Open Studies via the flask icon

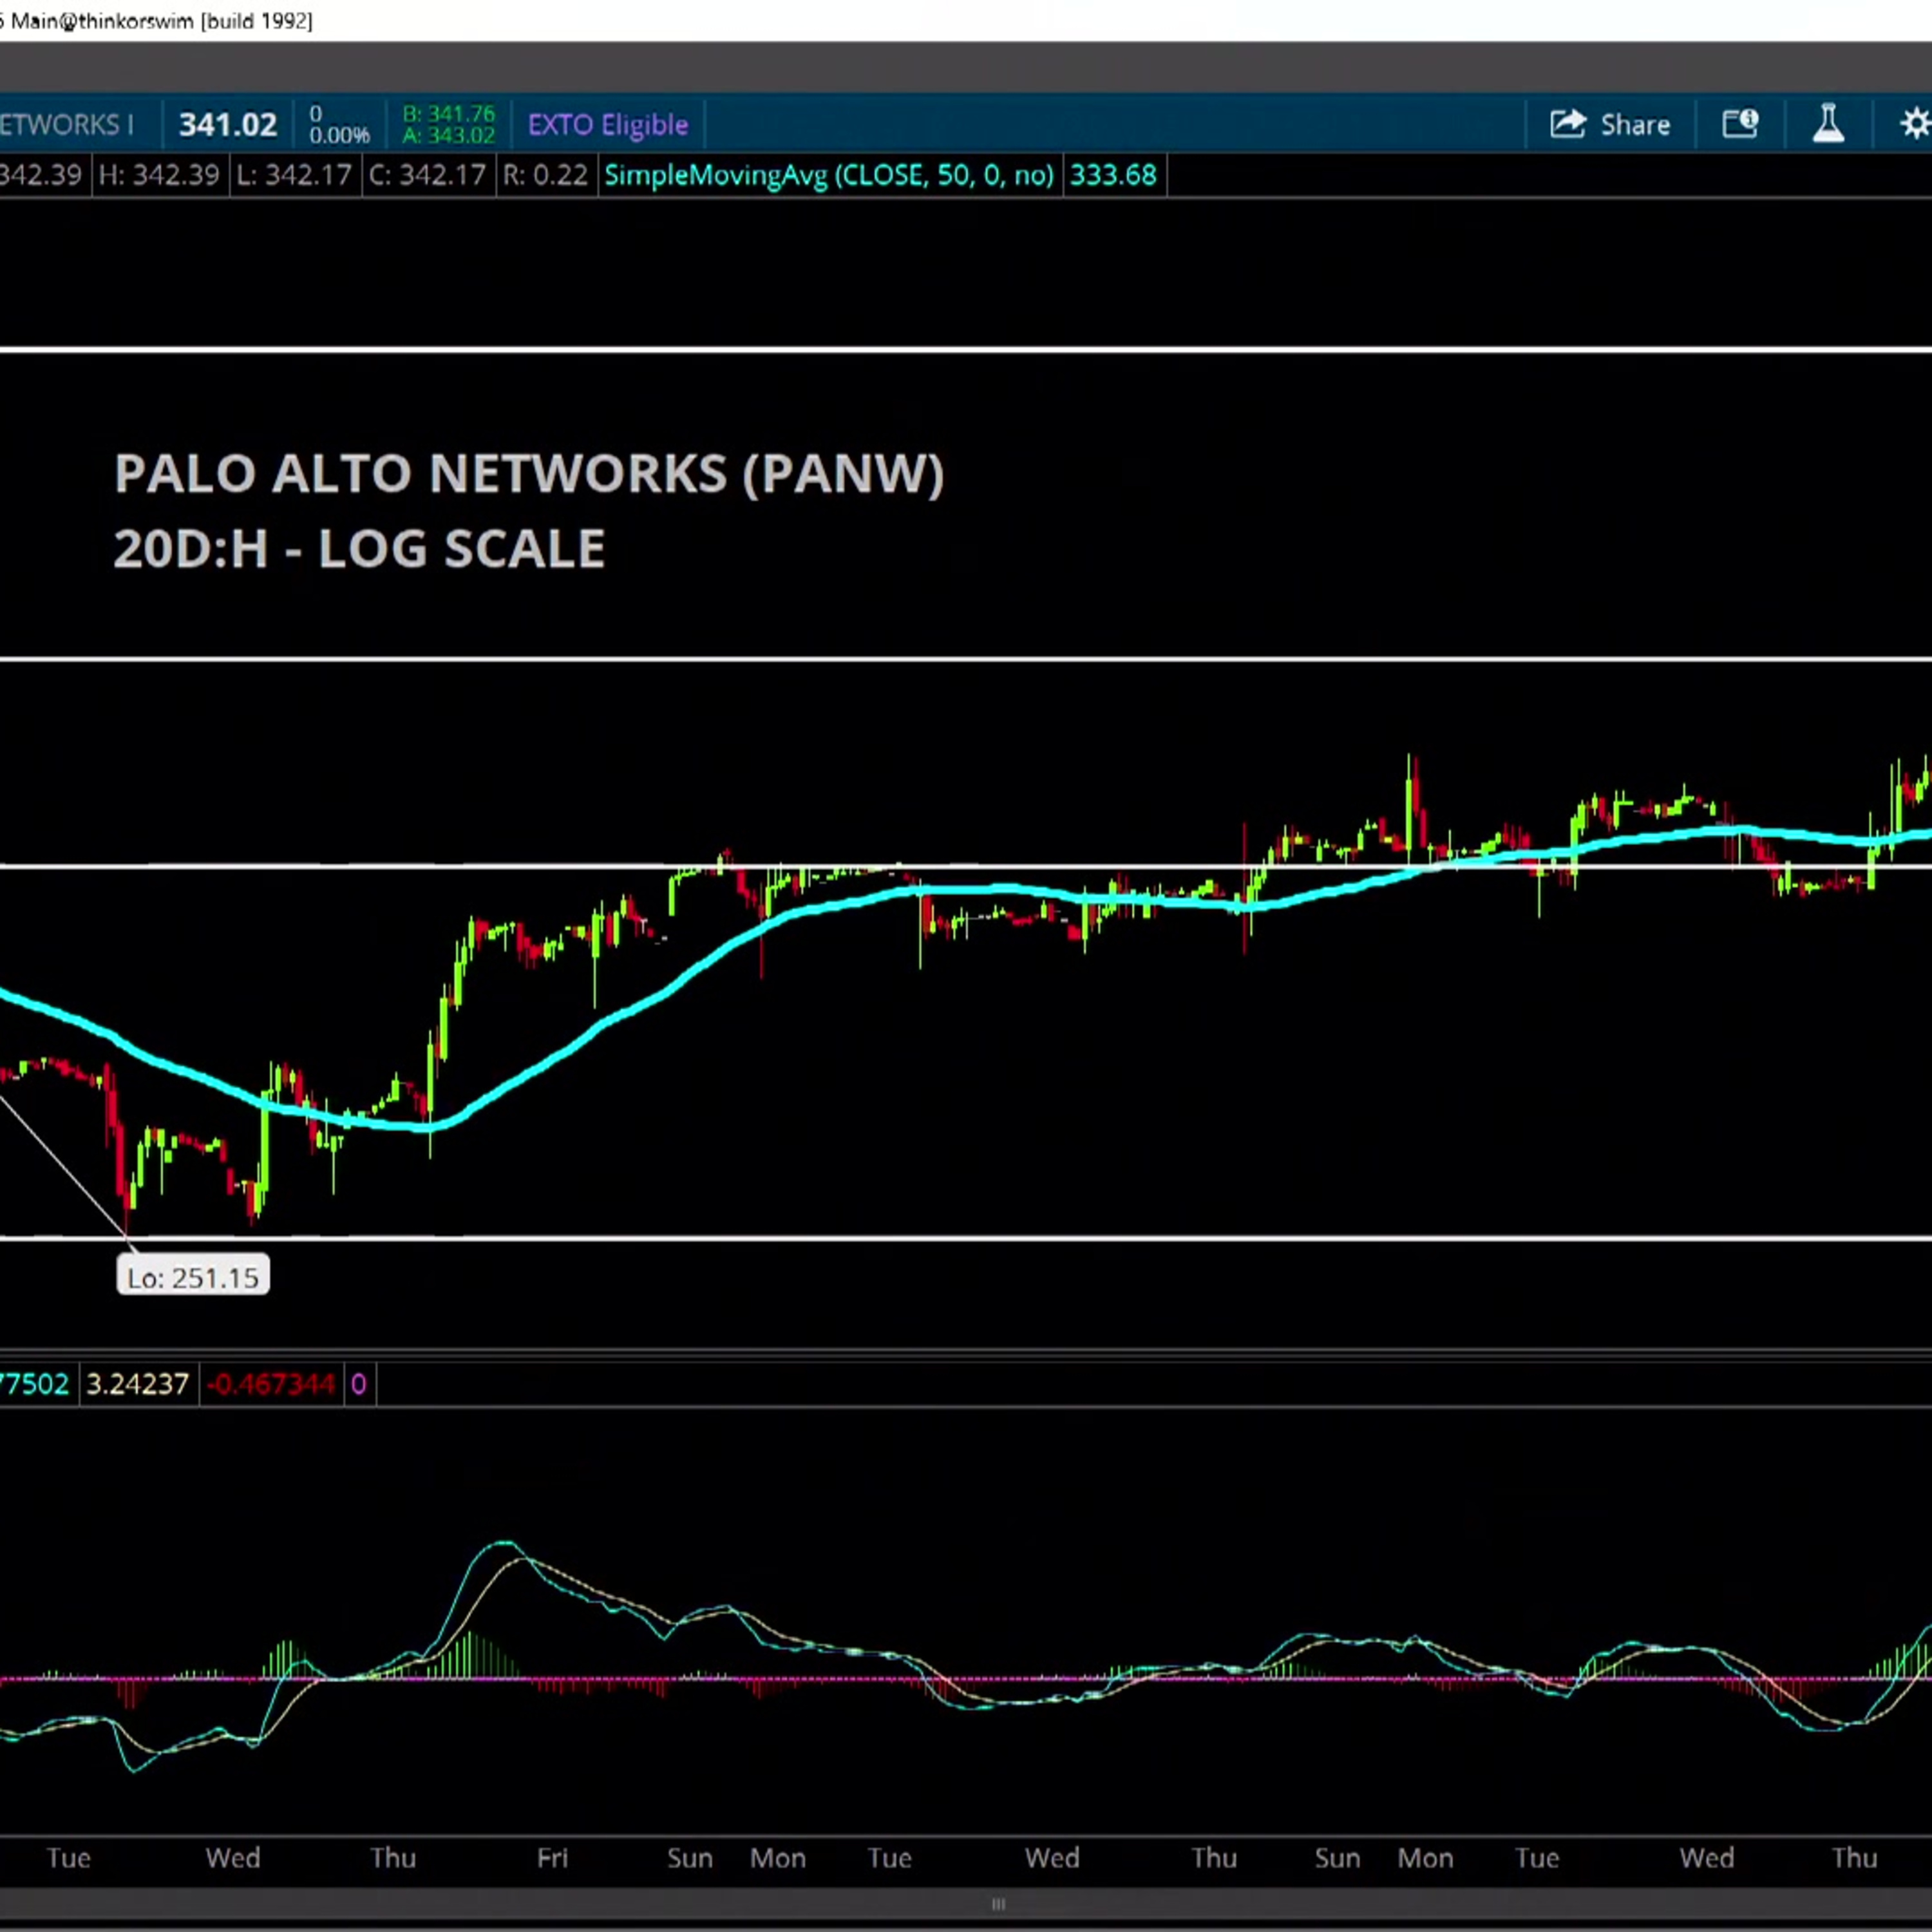pyautogui.click(x=1828, y=124)
